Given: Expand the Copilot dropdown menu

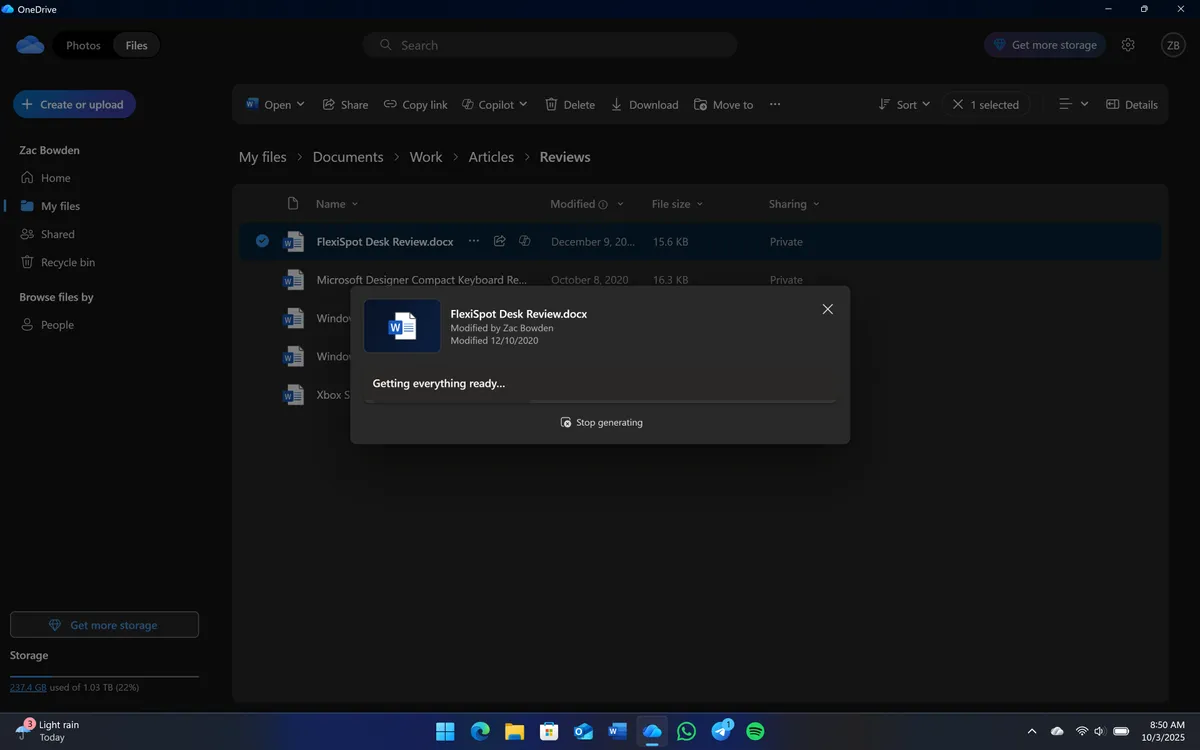Looking at the screenshot, I should tap(522, 105).
